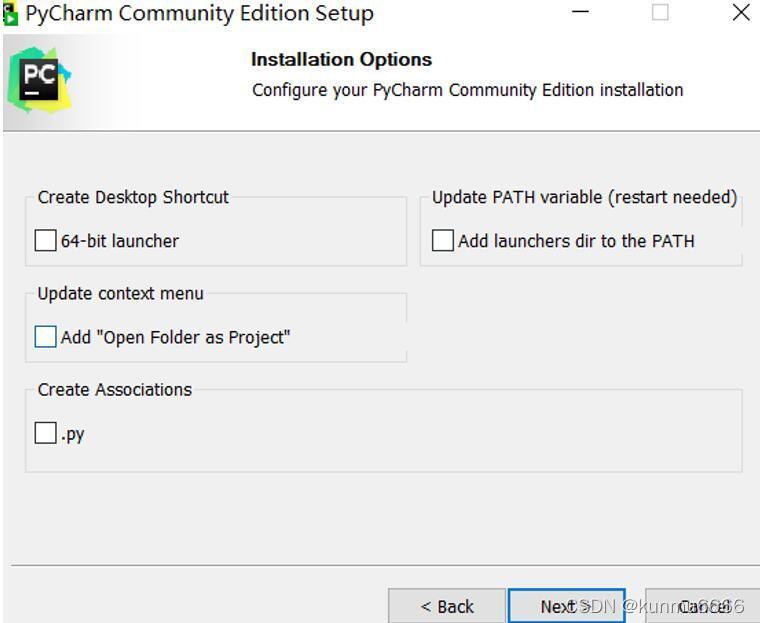Viewport: 760px width, 623px height.
Task: Click the Configure your PyCharm installation subtitle
Action: tap(468, 91)
